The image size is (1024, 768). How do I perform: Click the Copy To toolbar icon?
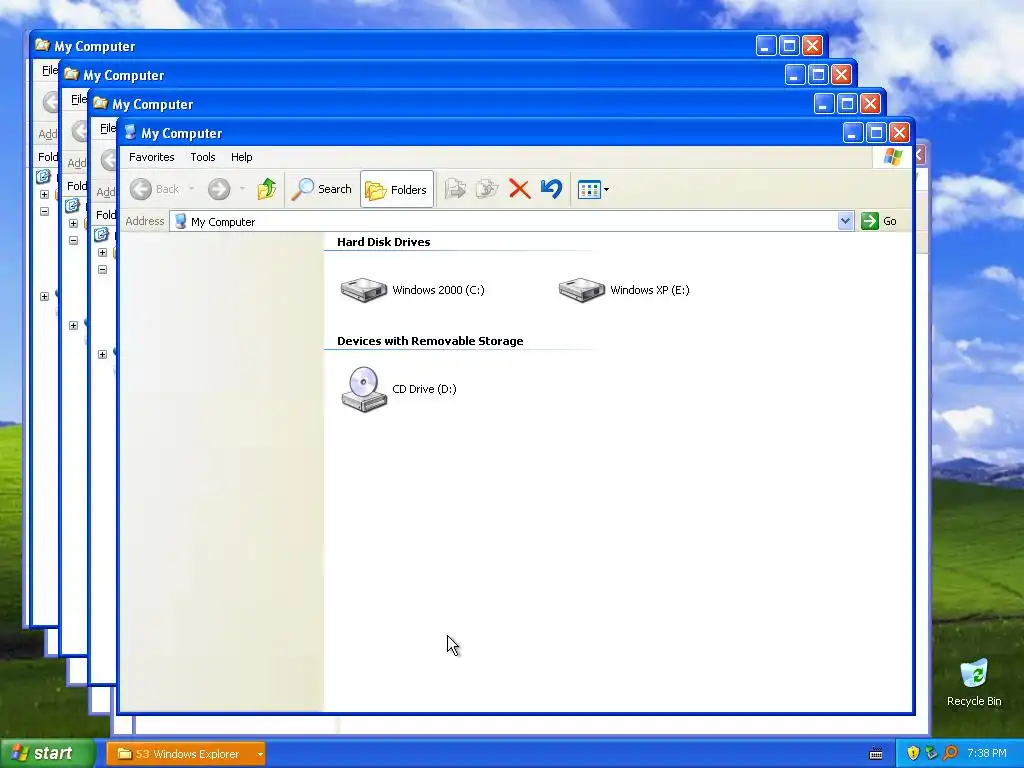487,189
